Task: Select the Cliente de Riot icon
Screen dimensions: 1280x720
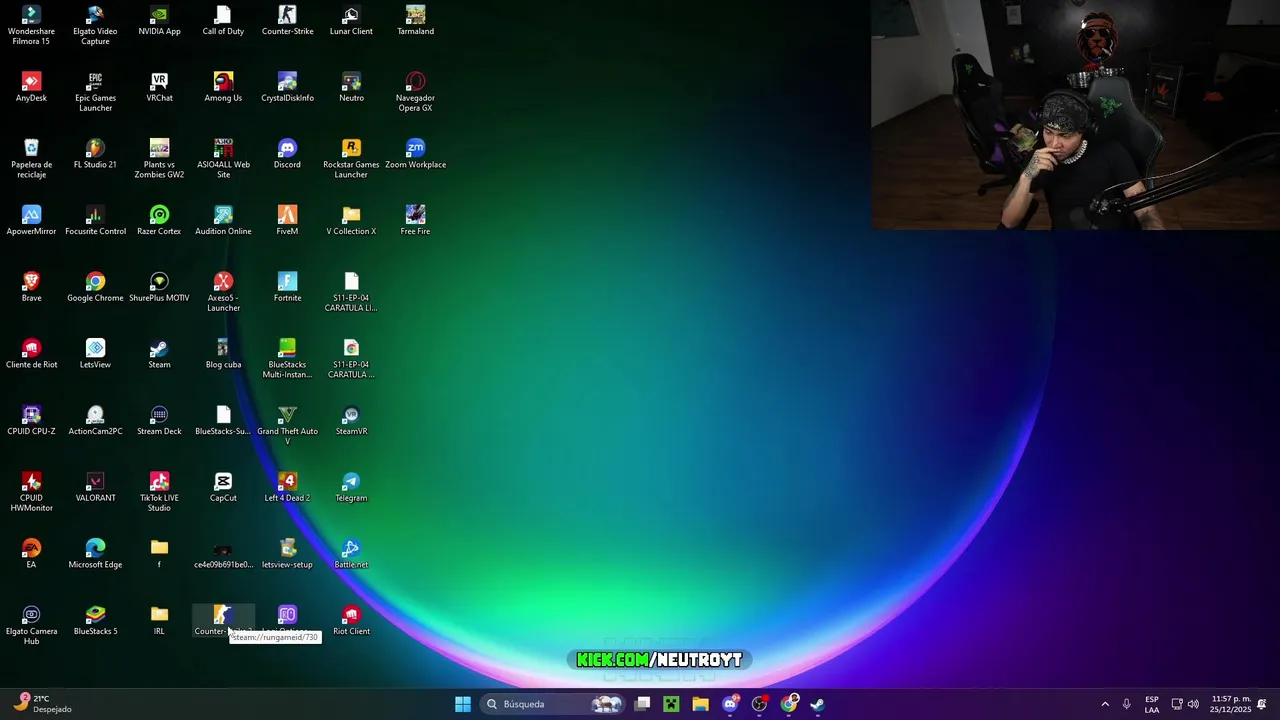Action: point(31,354)
